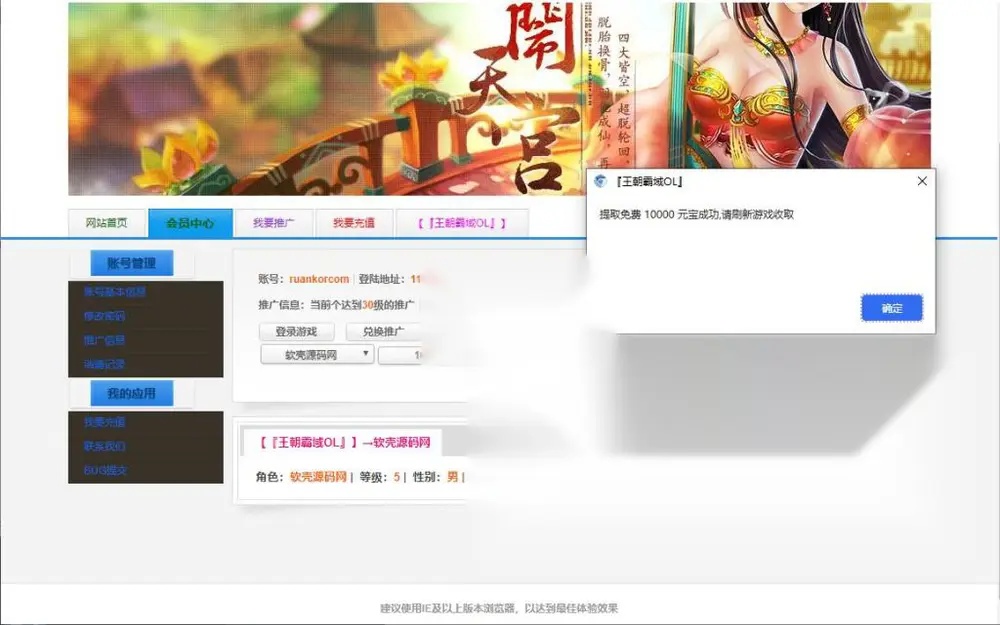
Task: Click the 『王朝霸域OL』 dialog title text
Action: click(649, 182)
